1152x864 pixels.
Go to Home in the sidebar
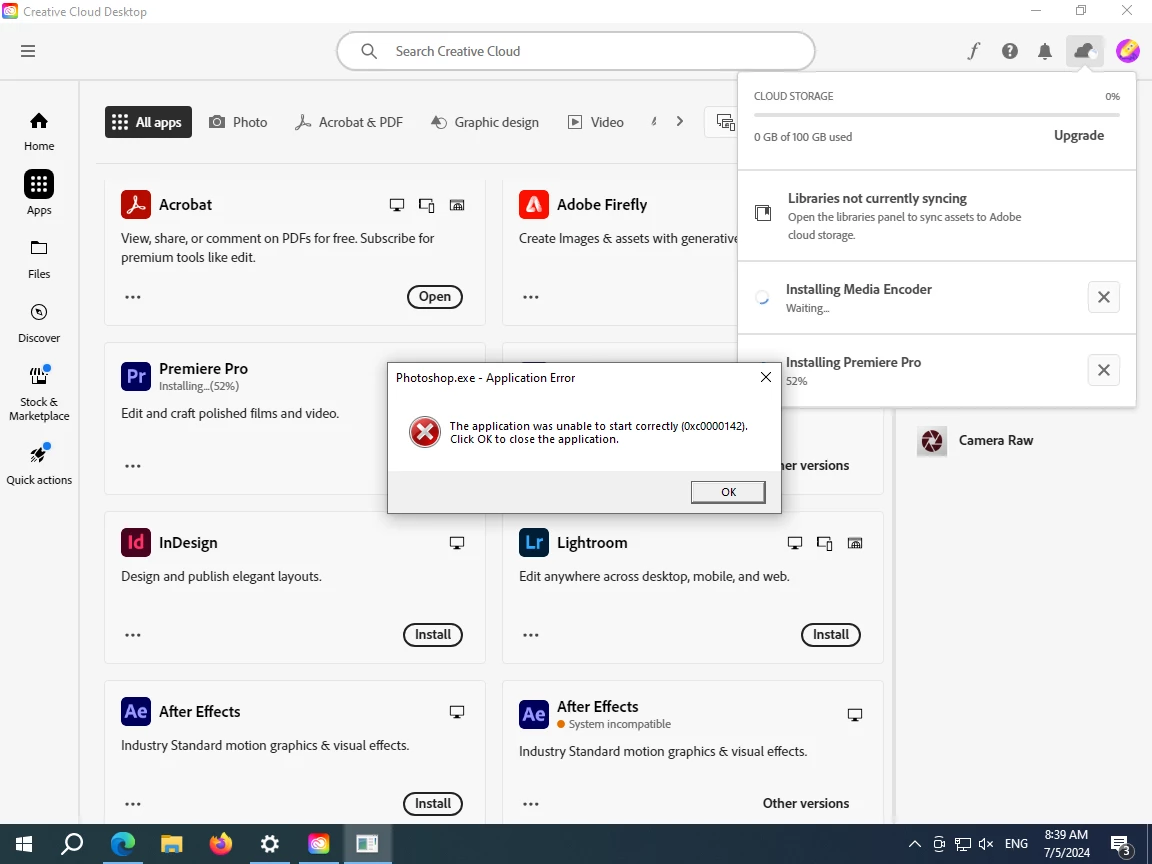[39, 132]
